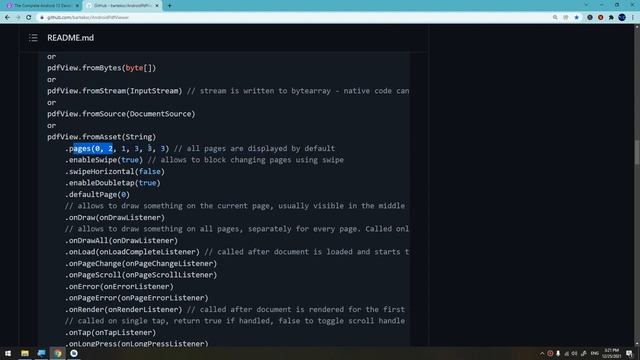This screenshot has width=640, height=360.
Task: Open the Extensions puzzle-piece menu
Action: 611,18
